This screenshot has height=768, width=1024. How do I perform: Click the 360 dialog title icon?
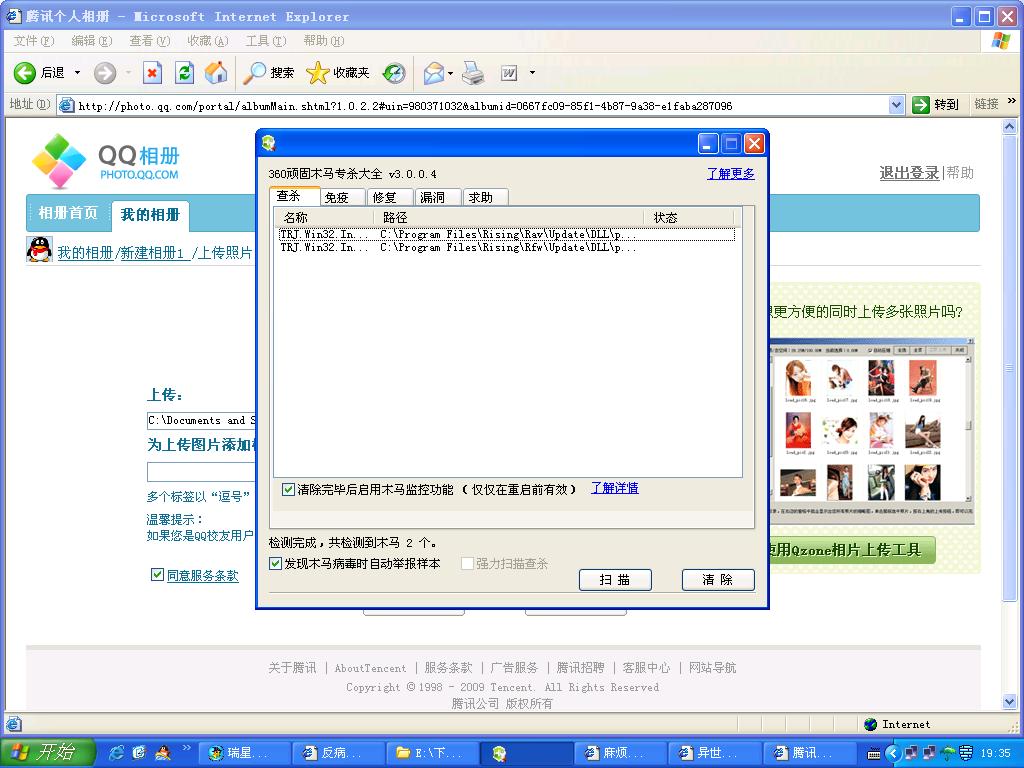point(269,143)
